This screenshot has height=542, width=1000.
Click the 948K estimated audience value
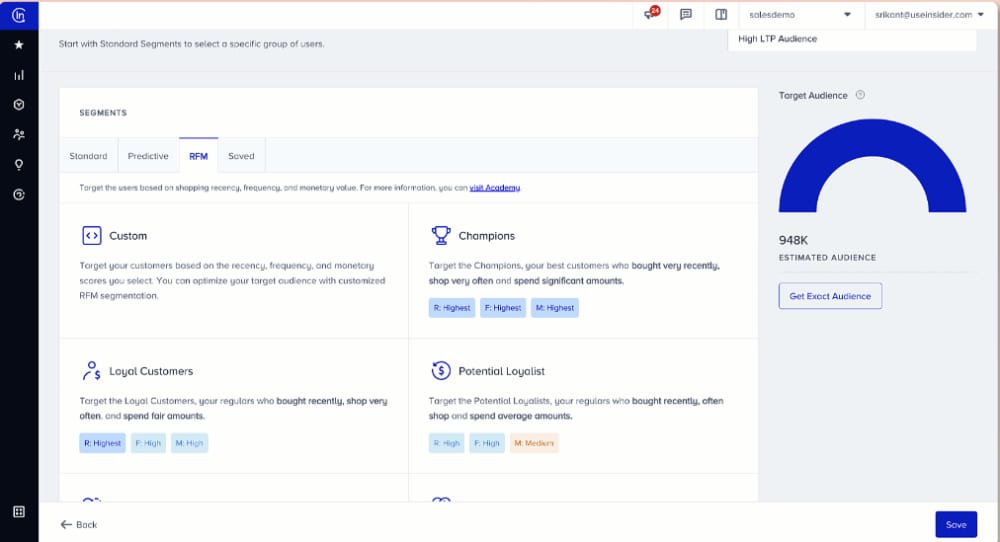click(793, 240)
